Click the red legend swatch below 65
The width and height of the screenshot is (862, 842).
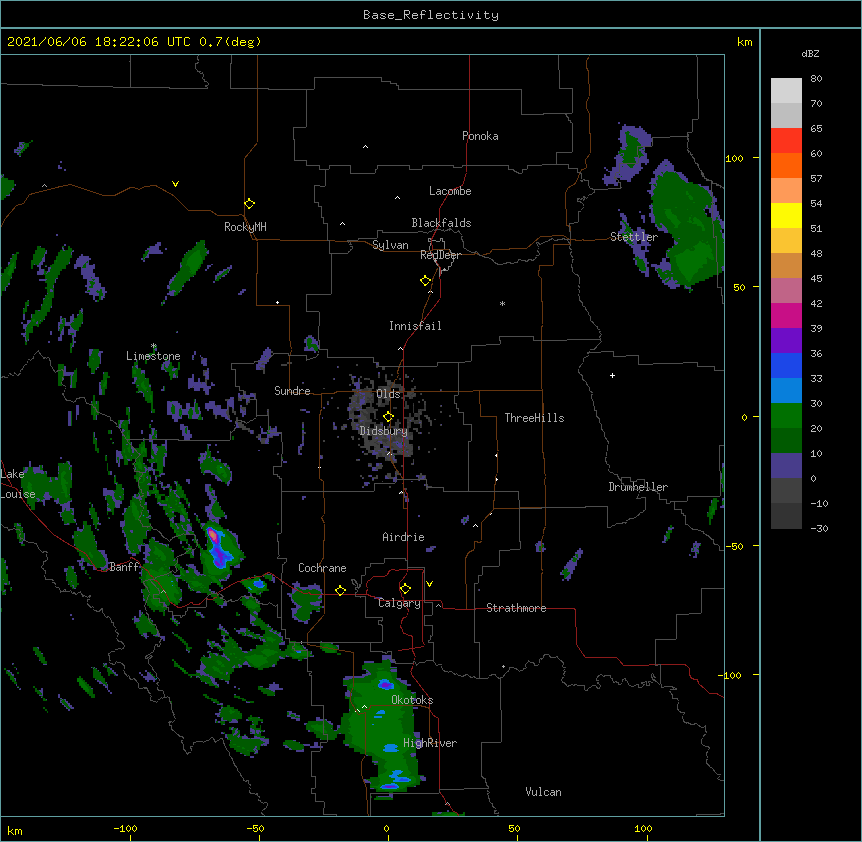786,141
